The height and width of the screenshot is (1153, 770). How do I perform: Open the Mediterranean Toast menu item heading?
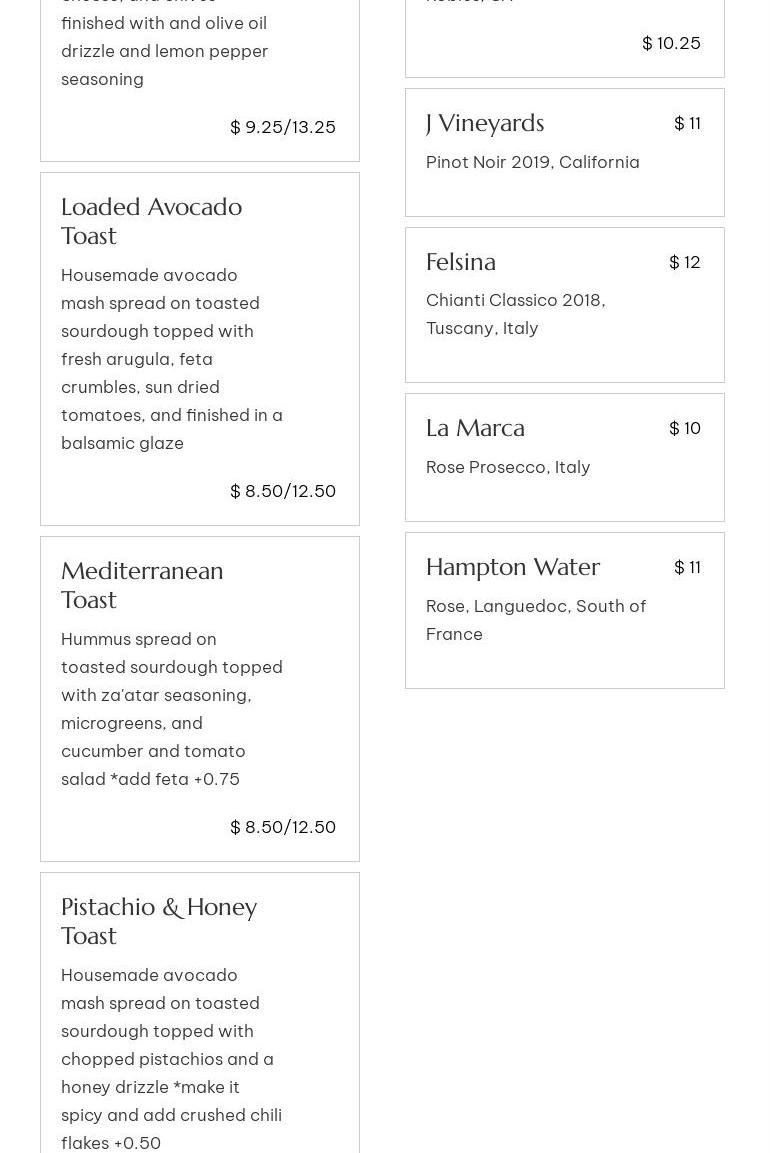tap(142, 585)
